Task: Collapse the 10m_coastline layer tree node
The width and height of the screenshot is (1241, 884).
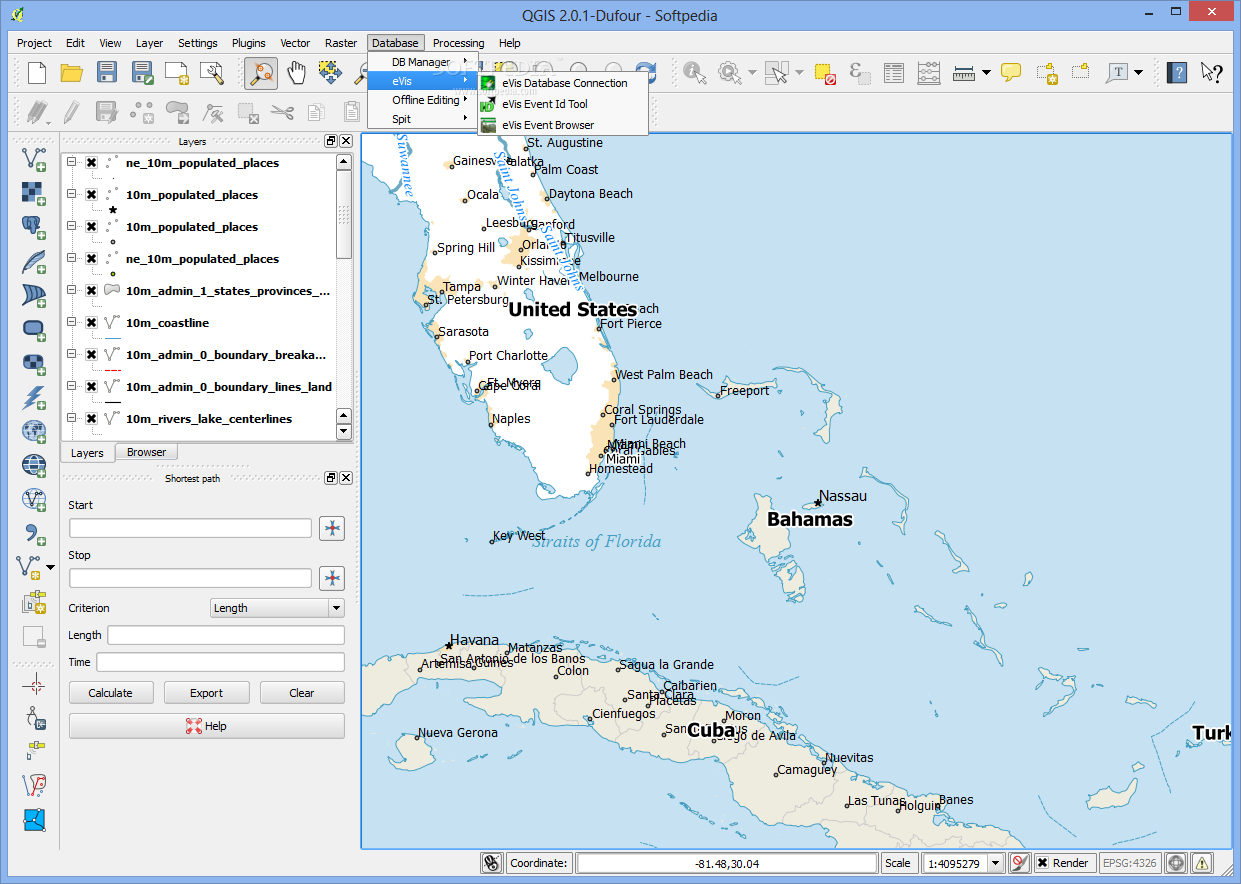Action: coord(72,323)
